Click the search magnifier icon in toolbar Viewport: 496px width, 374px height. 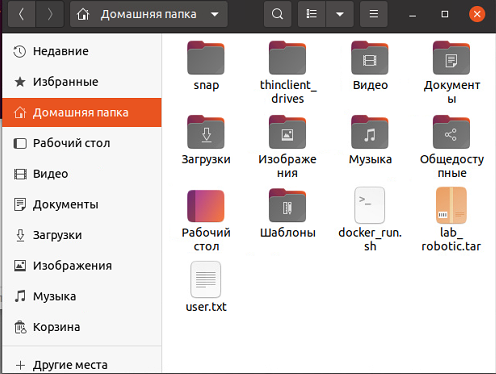pyautogui.click(x=277, y=14)
